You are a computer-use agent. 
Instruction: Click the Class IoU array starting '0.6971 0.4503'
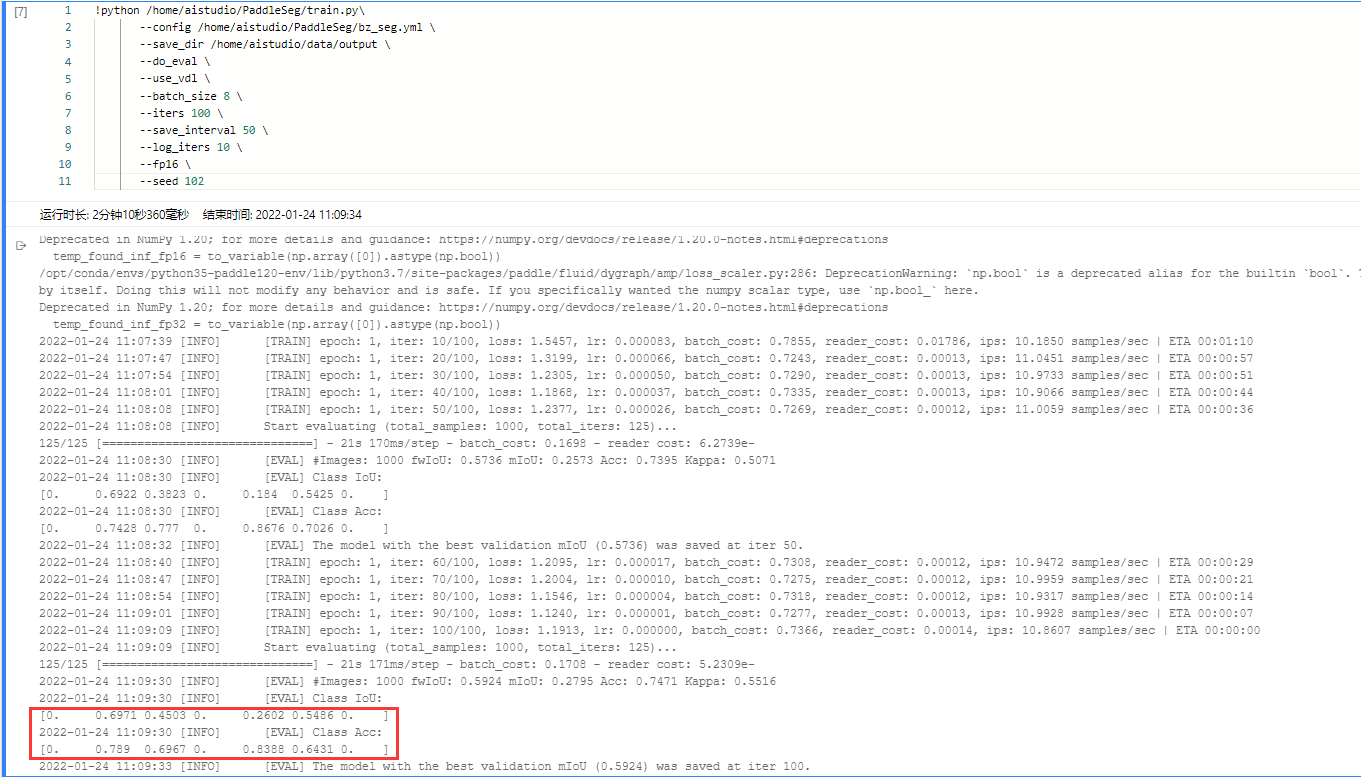tap(214, 715)
